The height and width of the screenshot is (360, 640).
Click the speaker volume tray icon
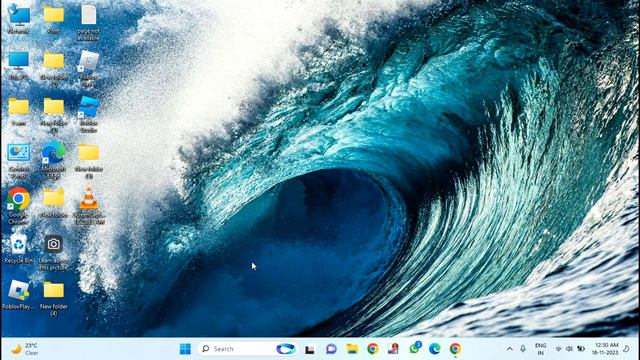coord(569,349)
